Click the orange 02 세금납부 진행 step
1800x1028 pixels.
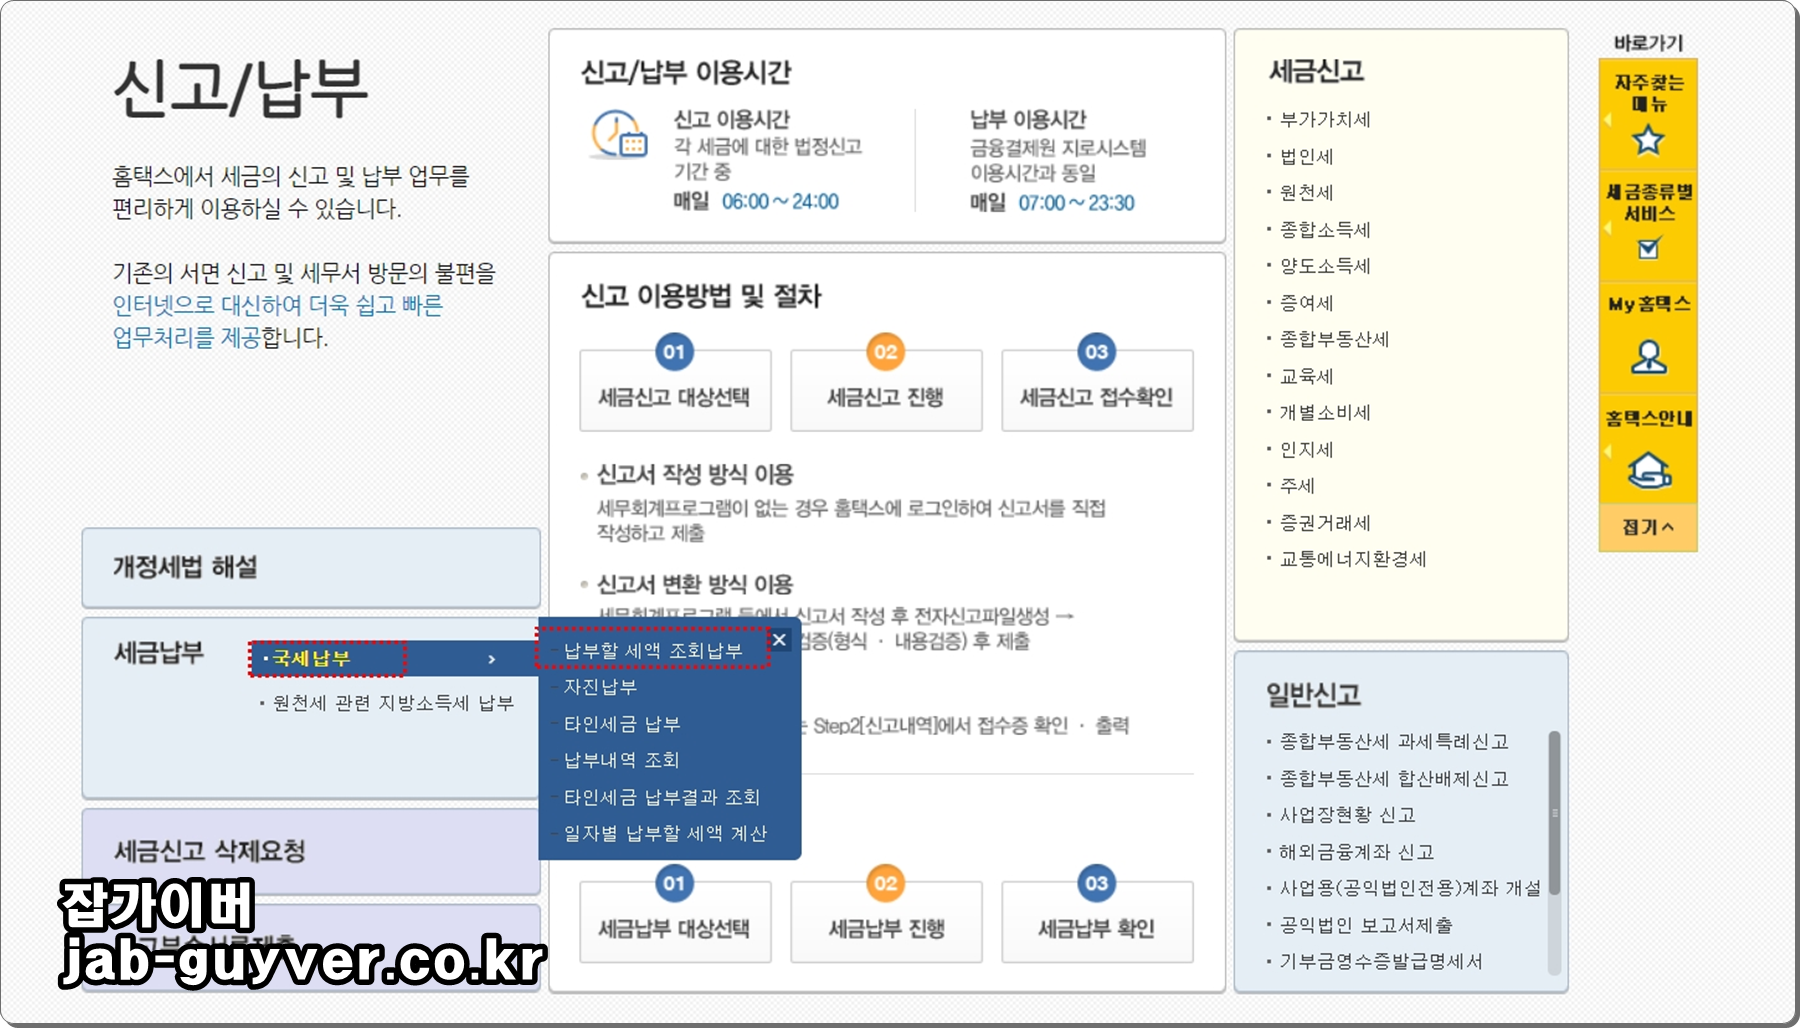885,922
